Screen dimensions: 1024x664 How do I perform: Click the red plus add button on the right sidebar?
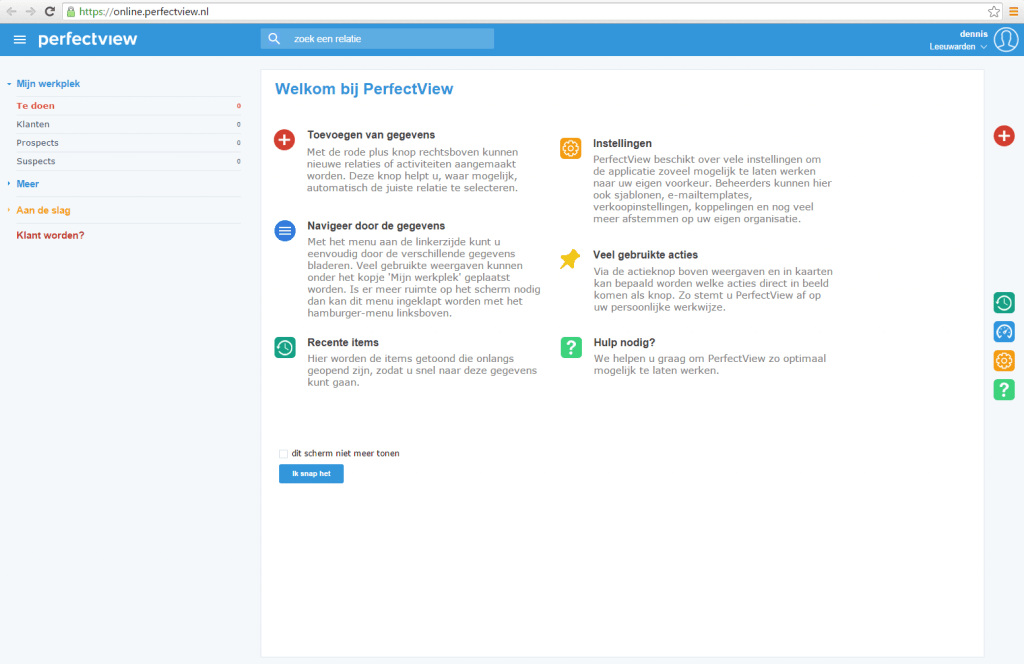tap(1004, 136)
